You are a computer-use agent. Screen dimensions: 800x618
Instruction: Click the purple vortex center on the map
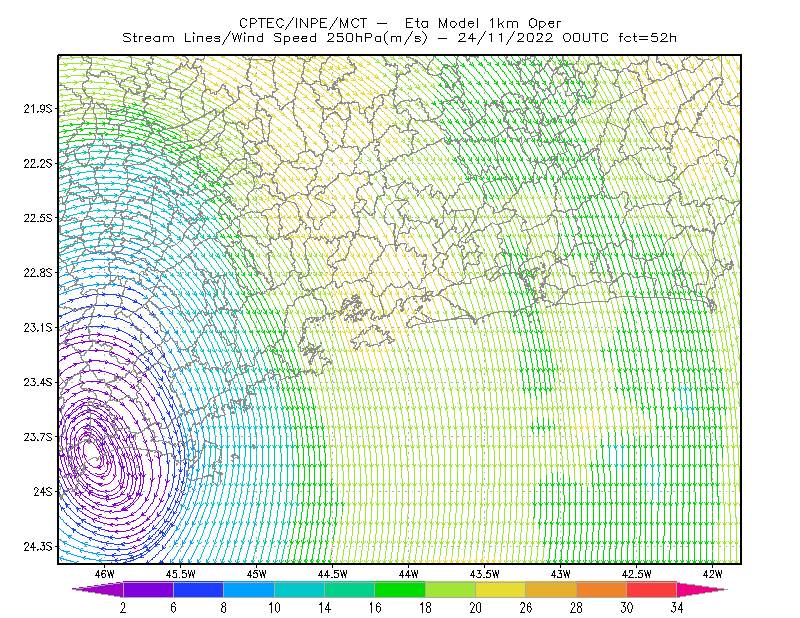(x=92, y=453)
